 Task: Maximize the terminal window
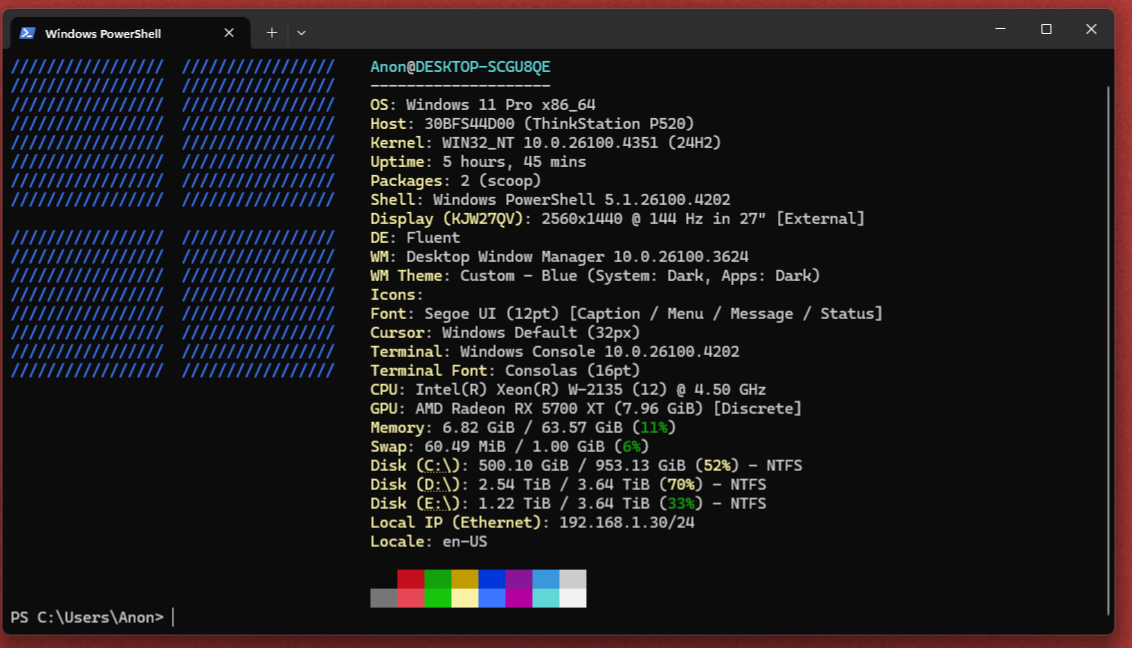coord(1046,29)
